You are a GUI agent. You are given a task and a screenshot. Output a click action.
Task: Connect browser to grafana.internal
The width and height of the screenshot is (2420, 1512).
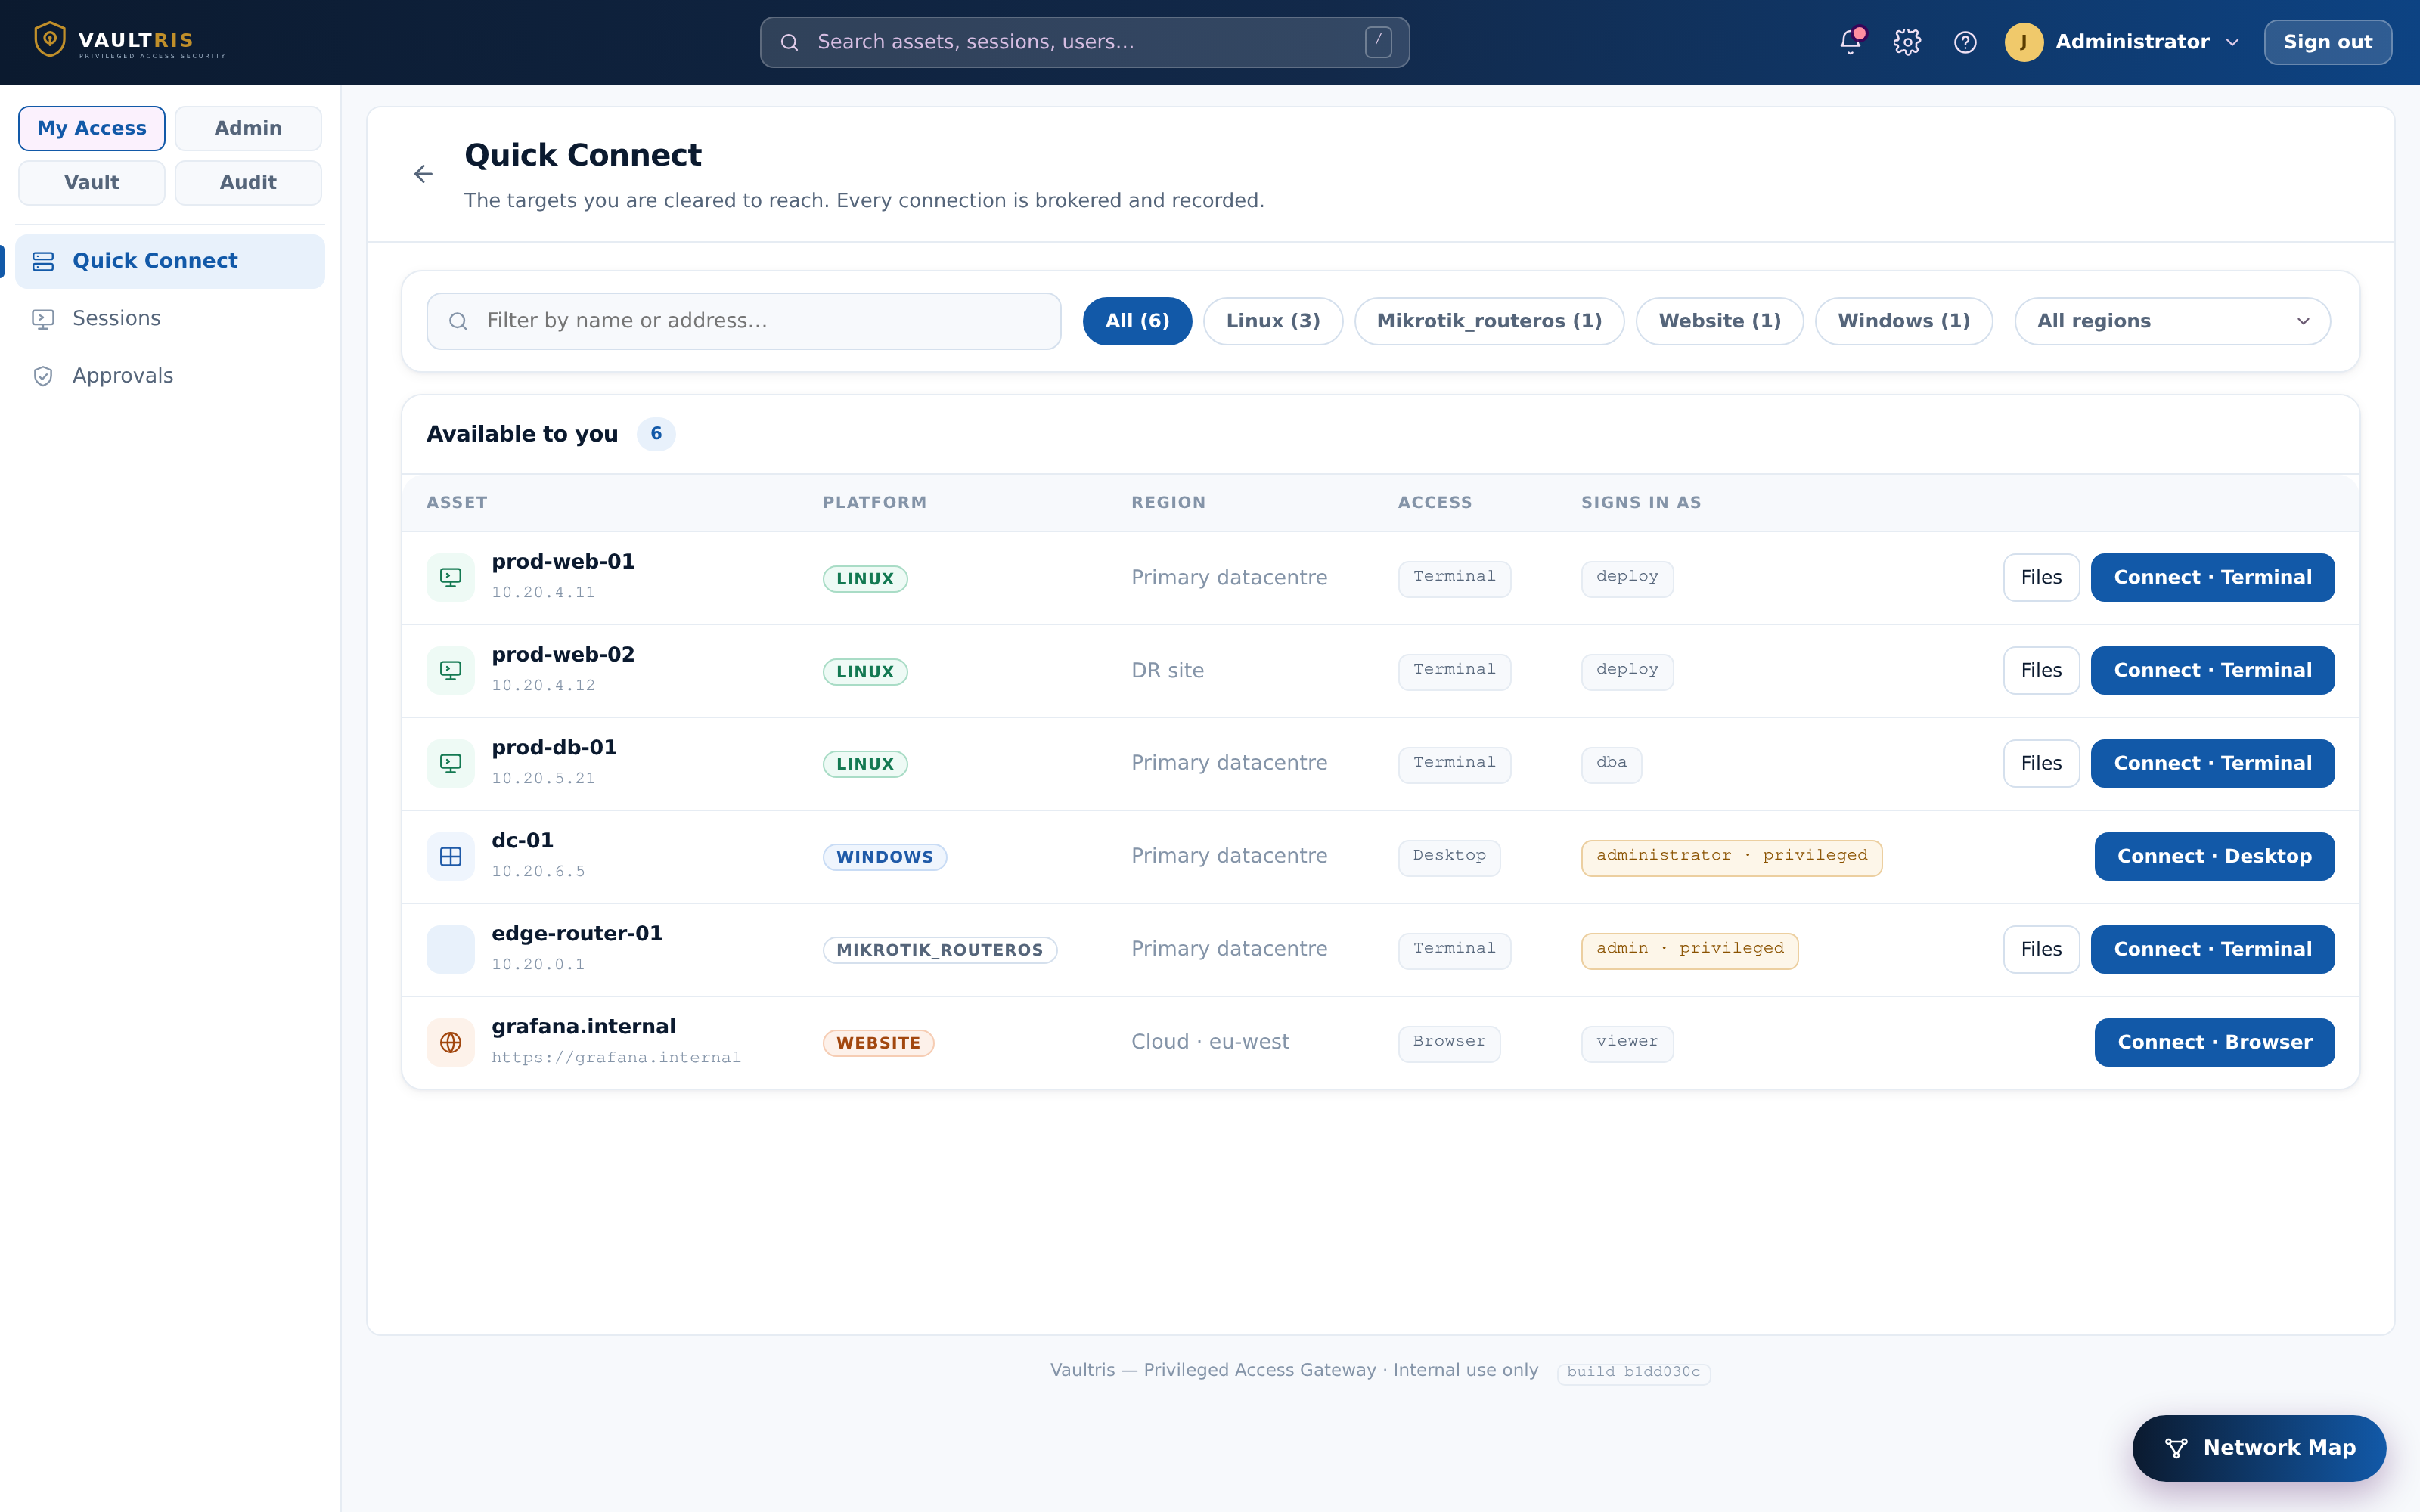coord(2215,1043)
